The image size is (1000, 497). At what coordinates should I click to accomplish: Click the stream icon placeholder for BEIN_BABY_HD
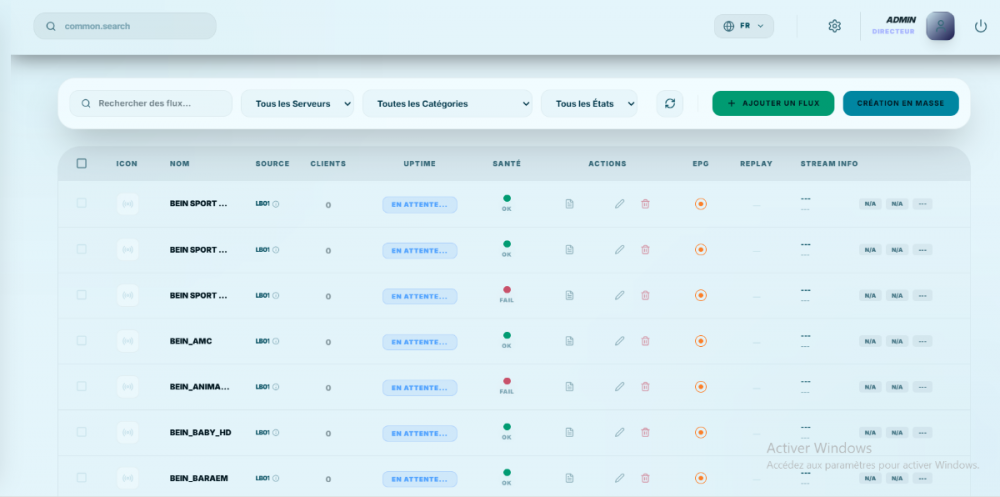click(x=127, y=432)
